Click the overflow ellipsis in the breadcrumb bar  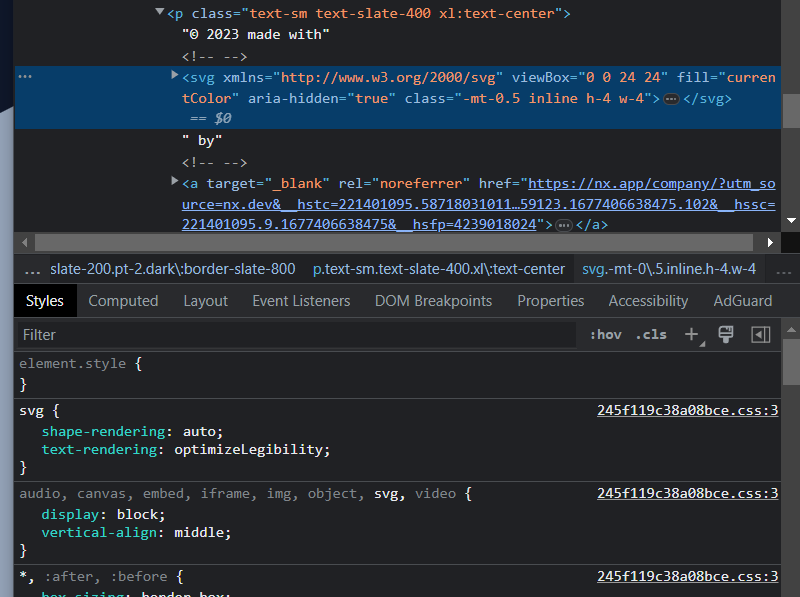[x=31, y=270]
